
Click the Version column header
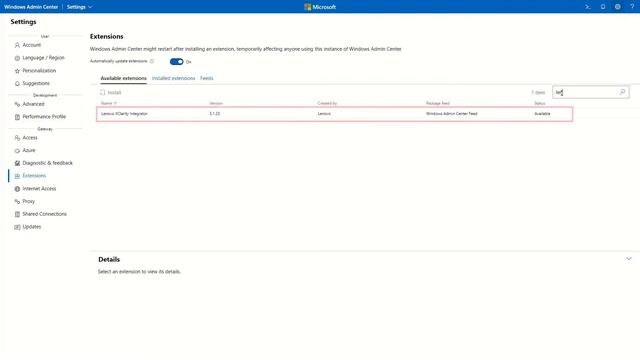pos(216,103)
